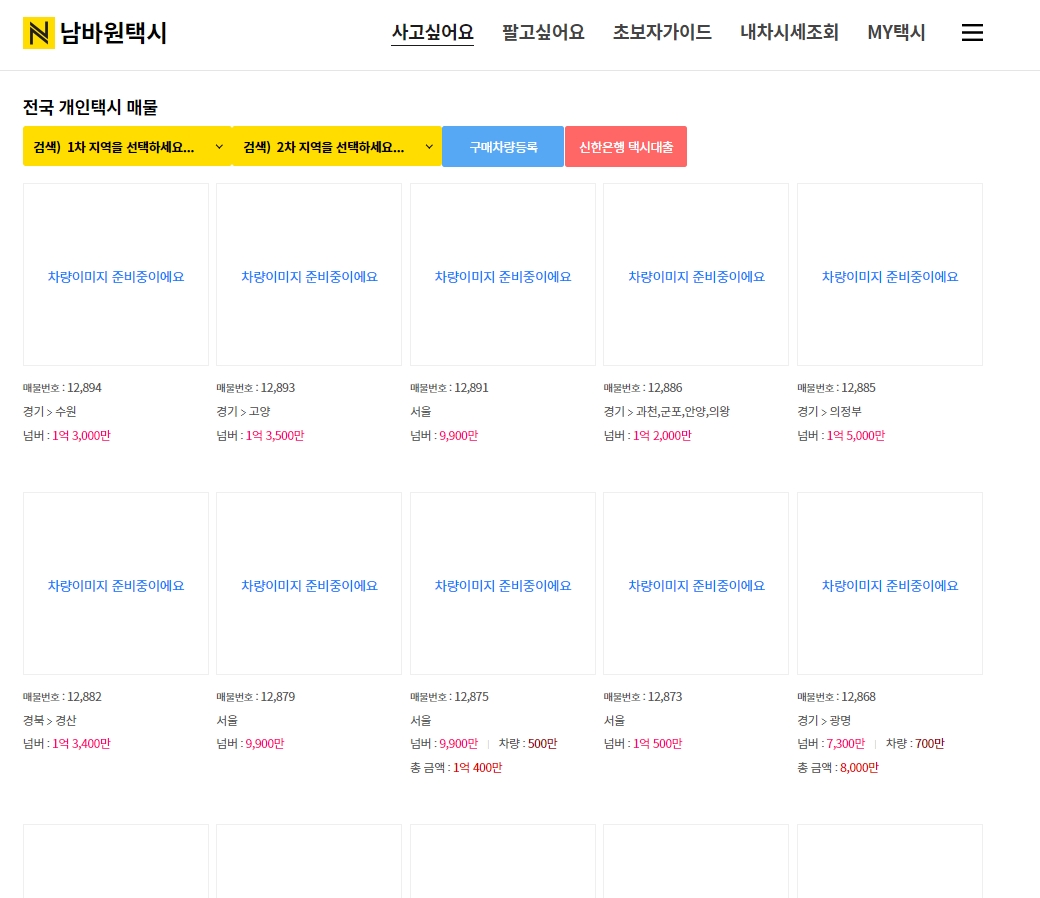Click the 구매차량등록 button

point(503,147)
